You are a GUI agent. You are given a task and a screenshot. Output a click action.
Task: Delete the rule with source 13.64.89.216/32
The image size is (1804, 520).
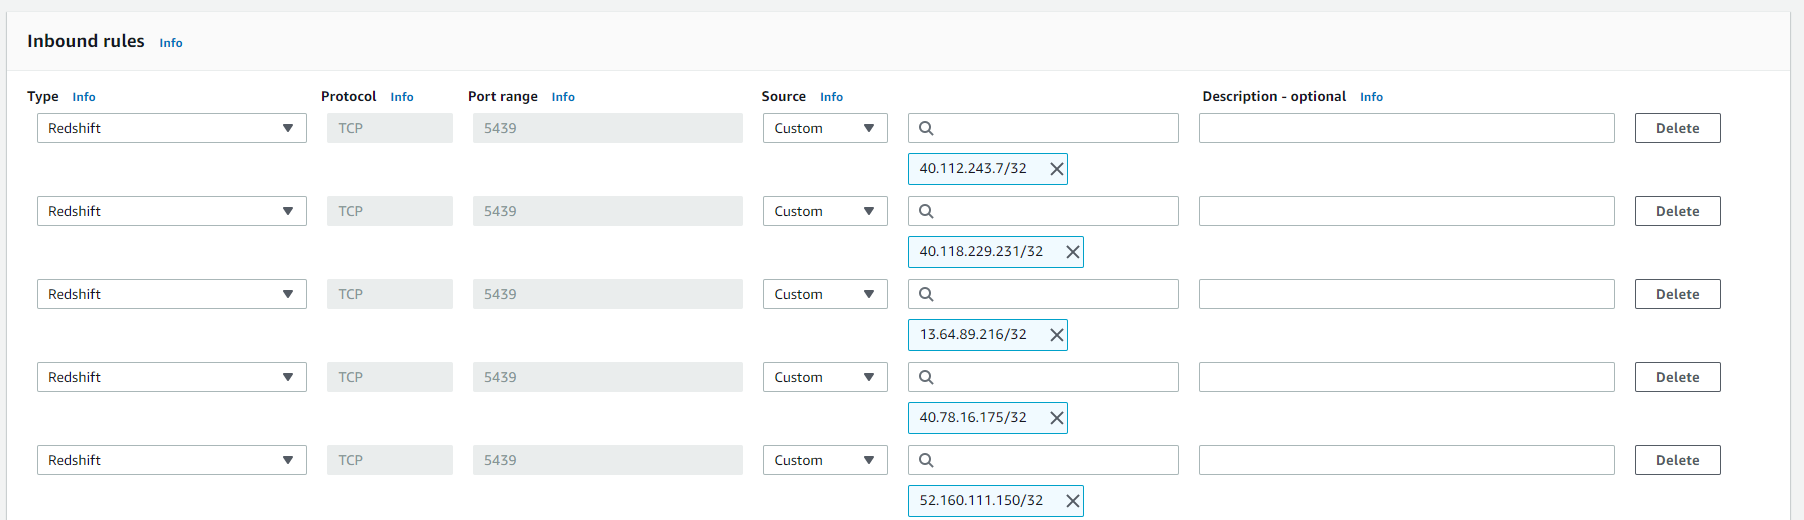coord(1677,294)
